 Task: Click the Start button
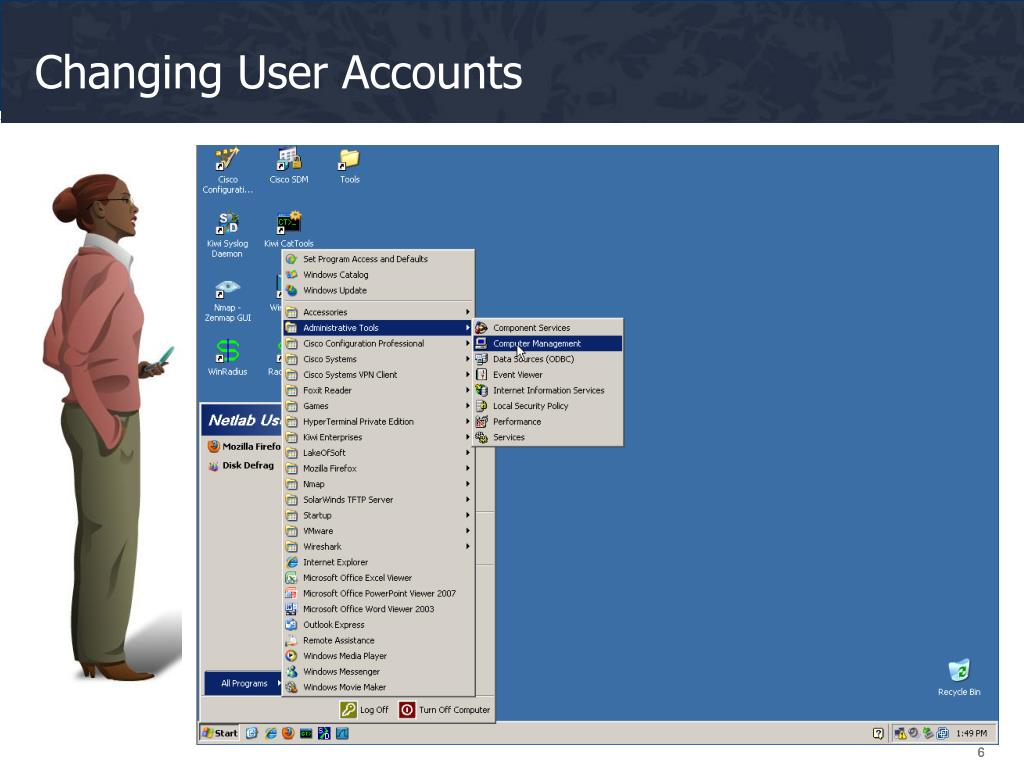tap(220, 733)
